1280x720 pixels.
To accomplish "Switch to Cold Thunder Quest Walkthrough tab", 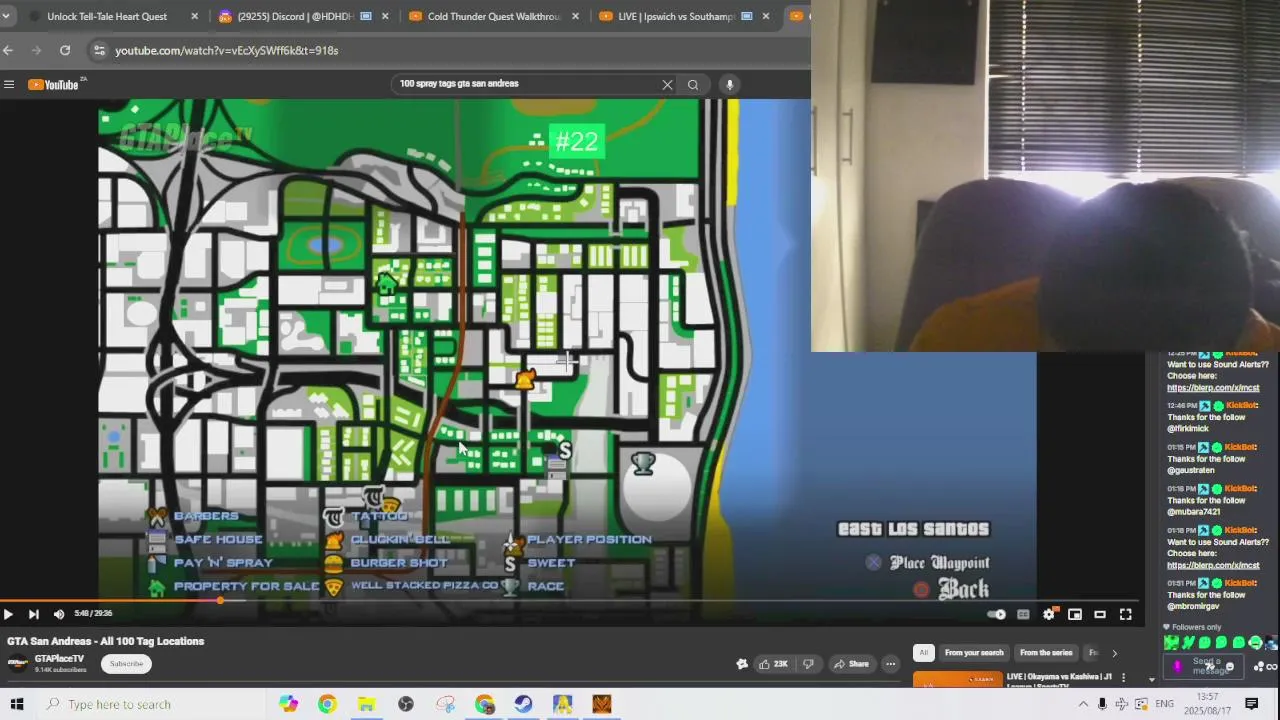I will tap(492, 16).
